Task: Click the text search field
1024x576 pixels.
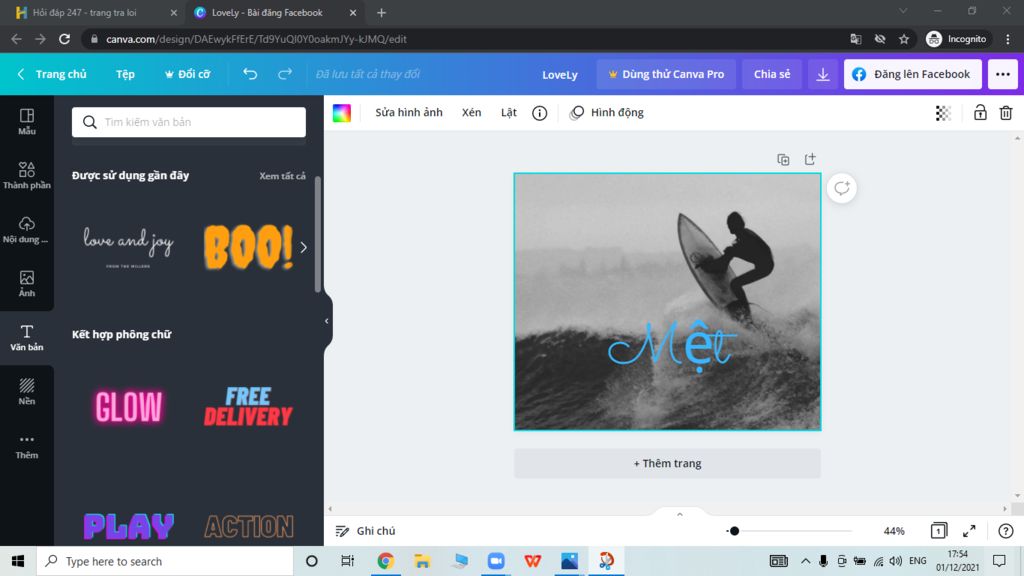Action: pyautogui.click(x=189, y=122)
